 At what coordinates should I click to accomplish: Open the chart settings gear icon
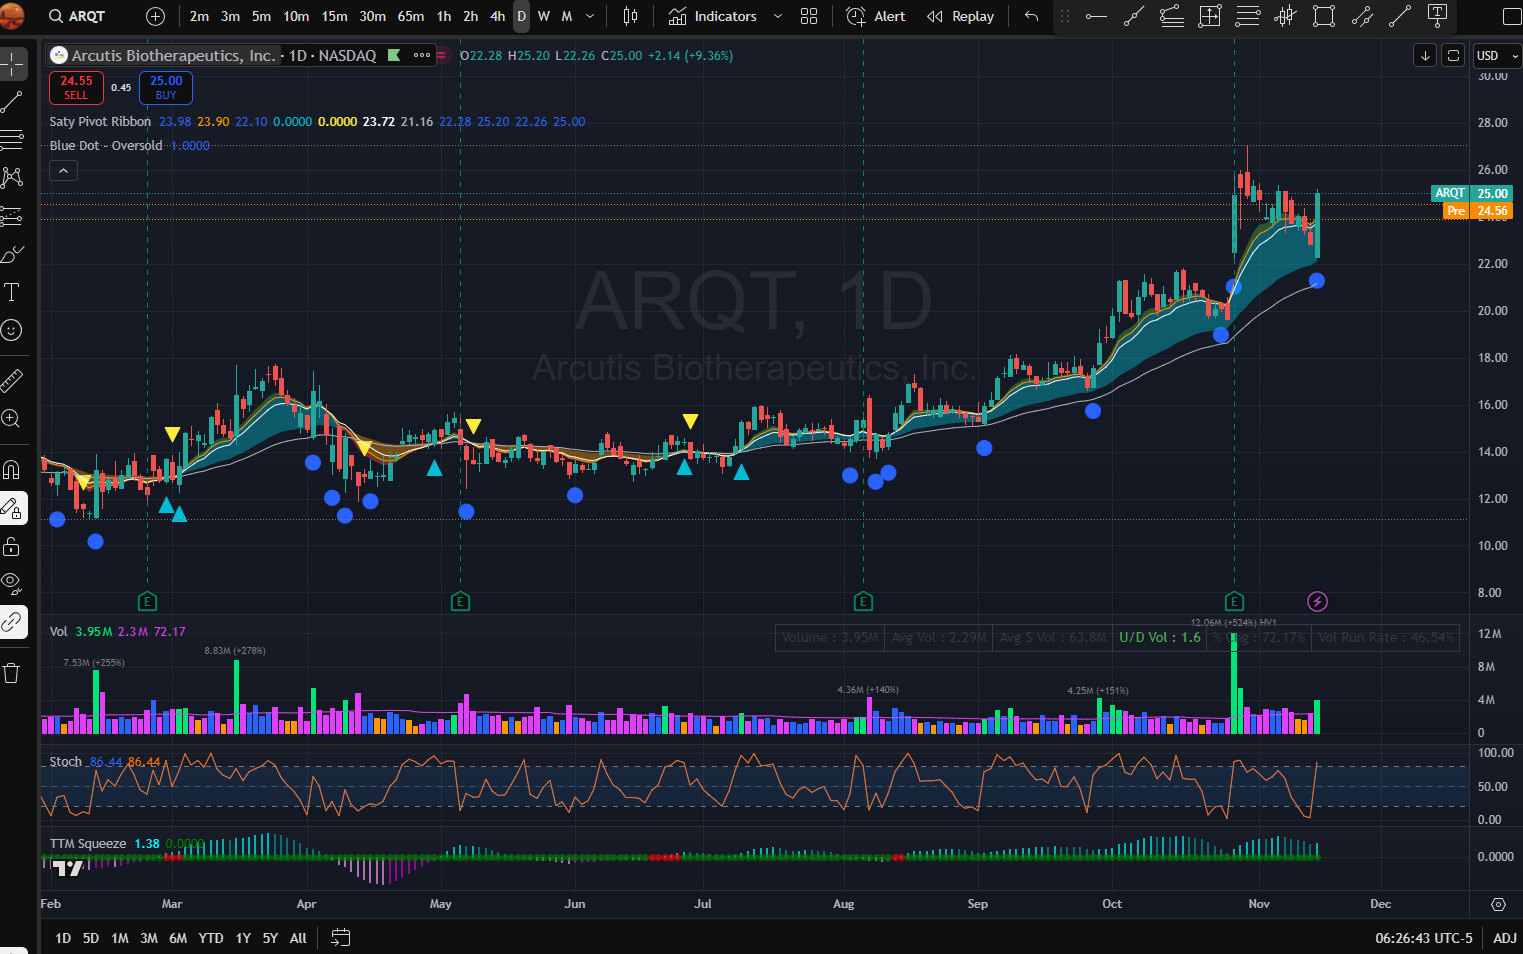[1498, 904]
